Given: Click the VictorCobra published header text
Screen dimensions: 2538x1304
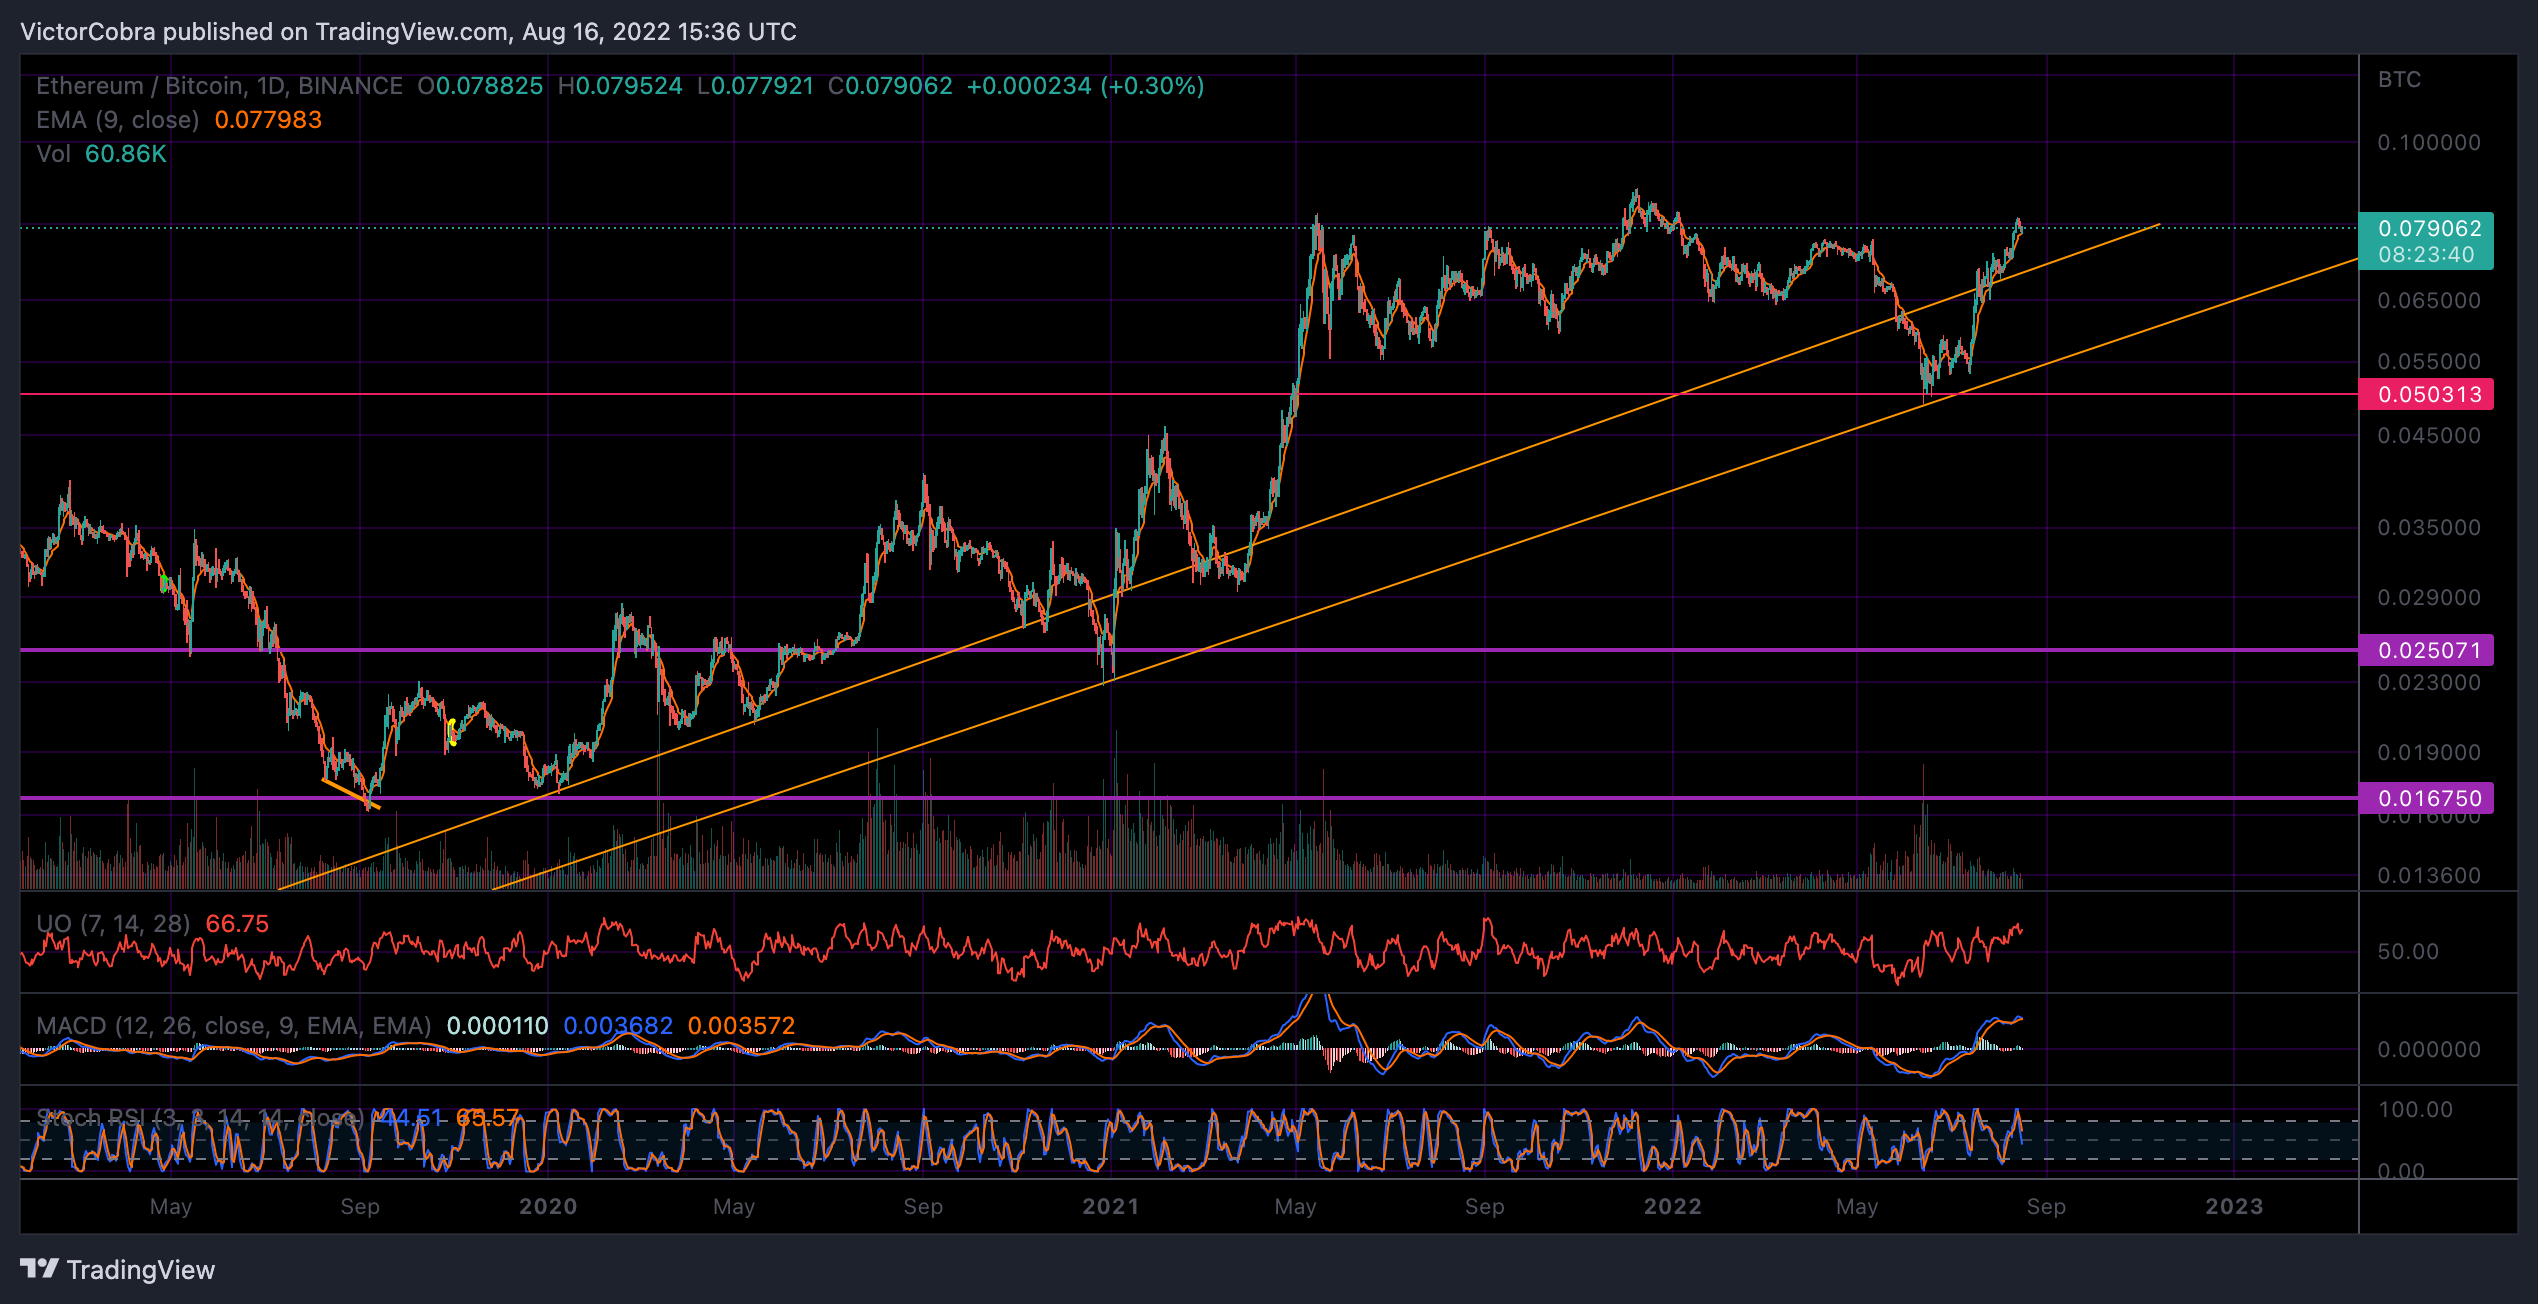Looking at the screenshot, I should tap(408, 32).
